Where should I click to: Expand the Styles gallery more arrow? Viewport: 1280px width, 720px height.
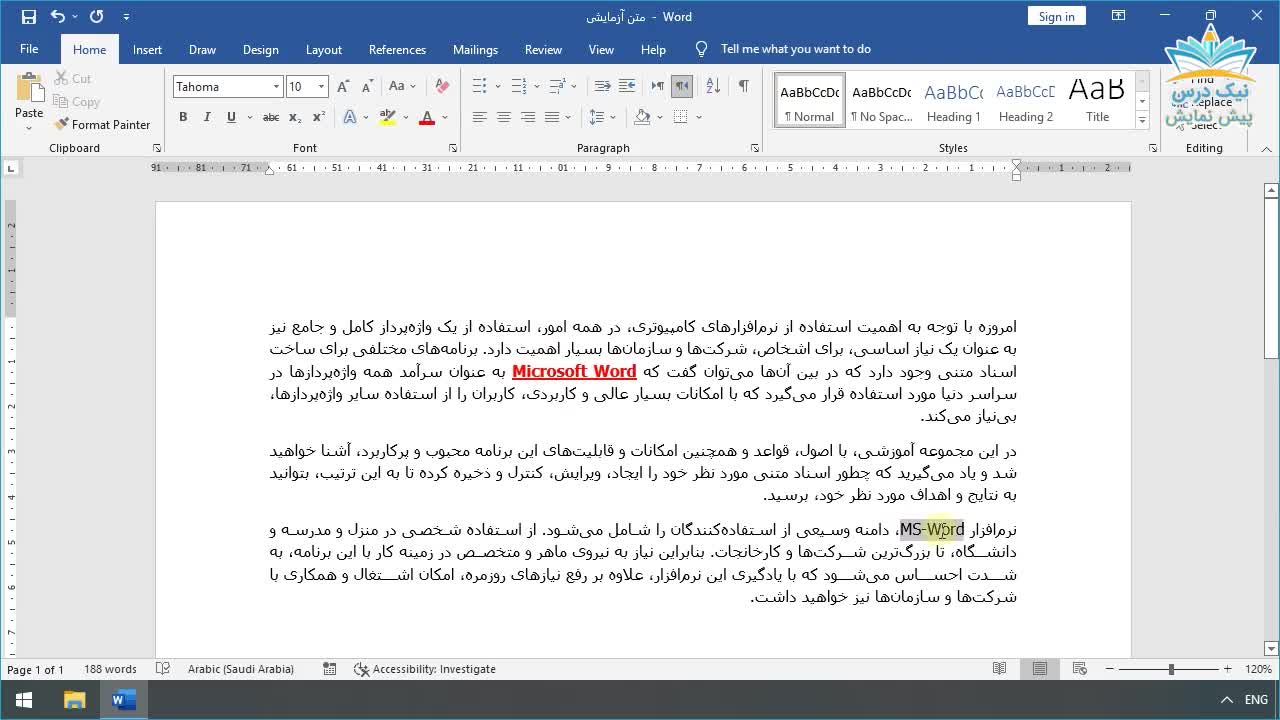click(x=1142, y=120)
